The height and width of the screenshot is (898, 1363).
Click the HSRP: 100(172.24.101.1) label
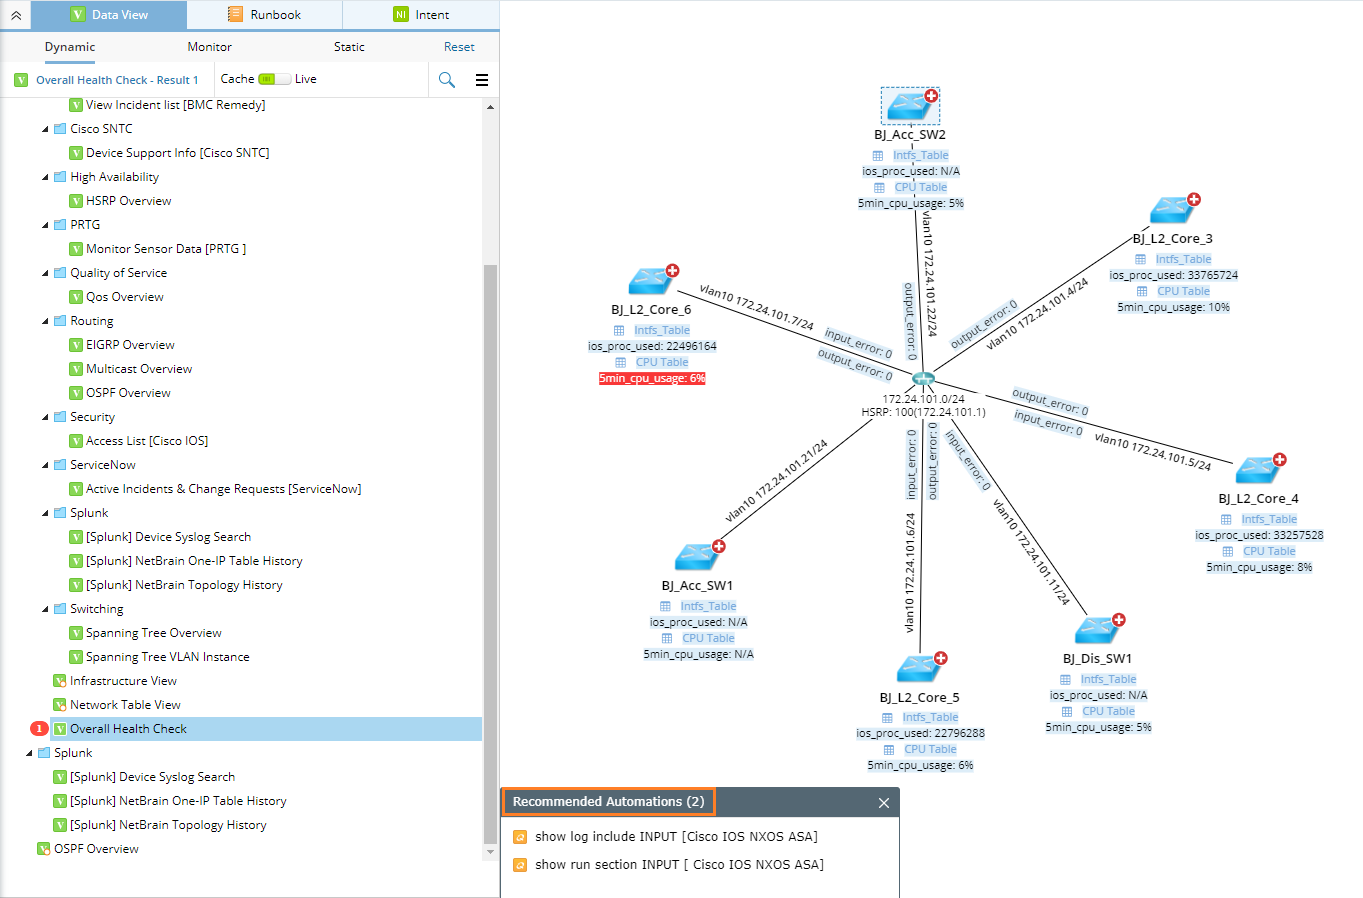(x=923, y=412)
